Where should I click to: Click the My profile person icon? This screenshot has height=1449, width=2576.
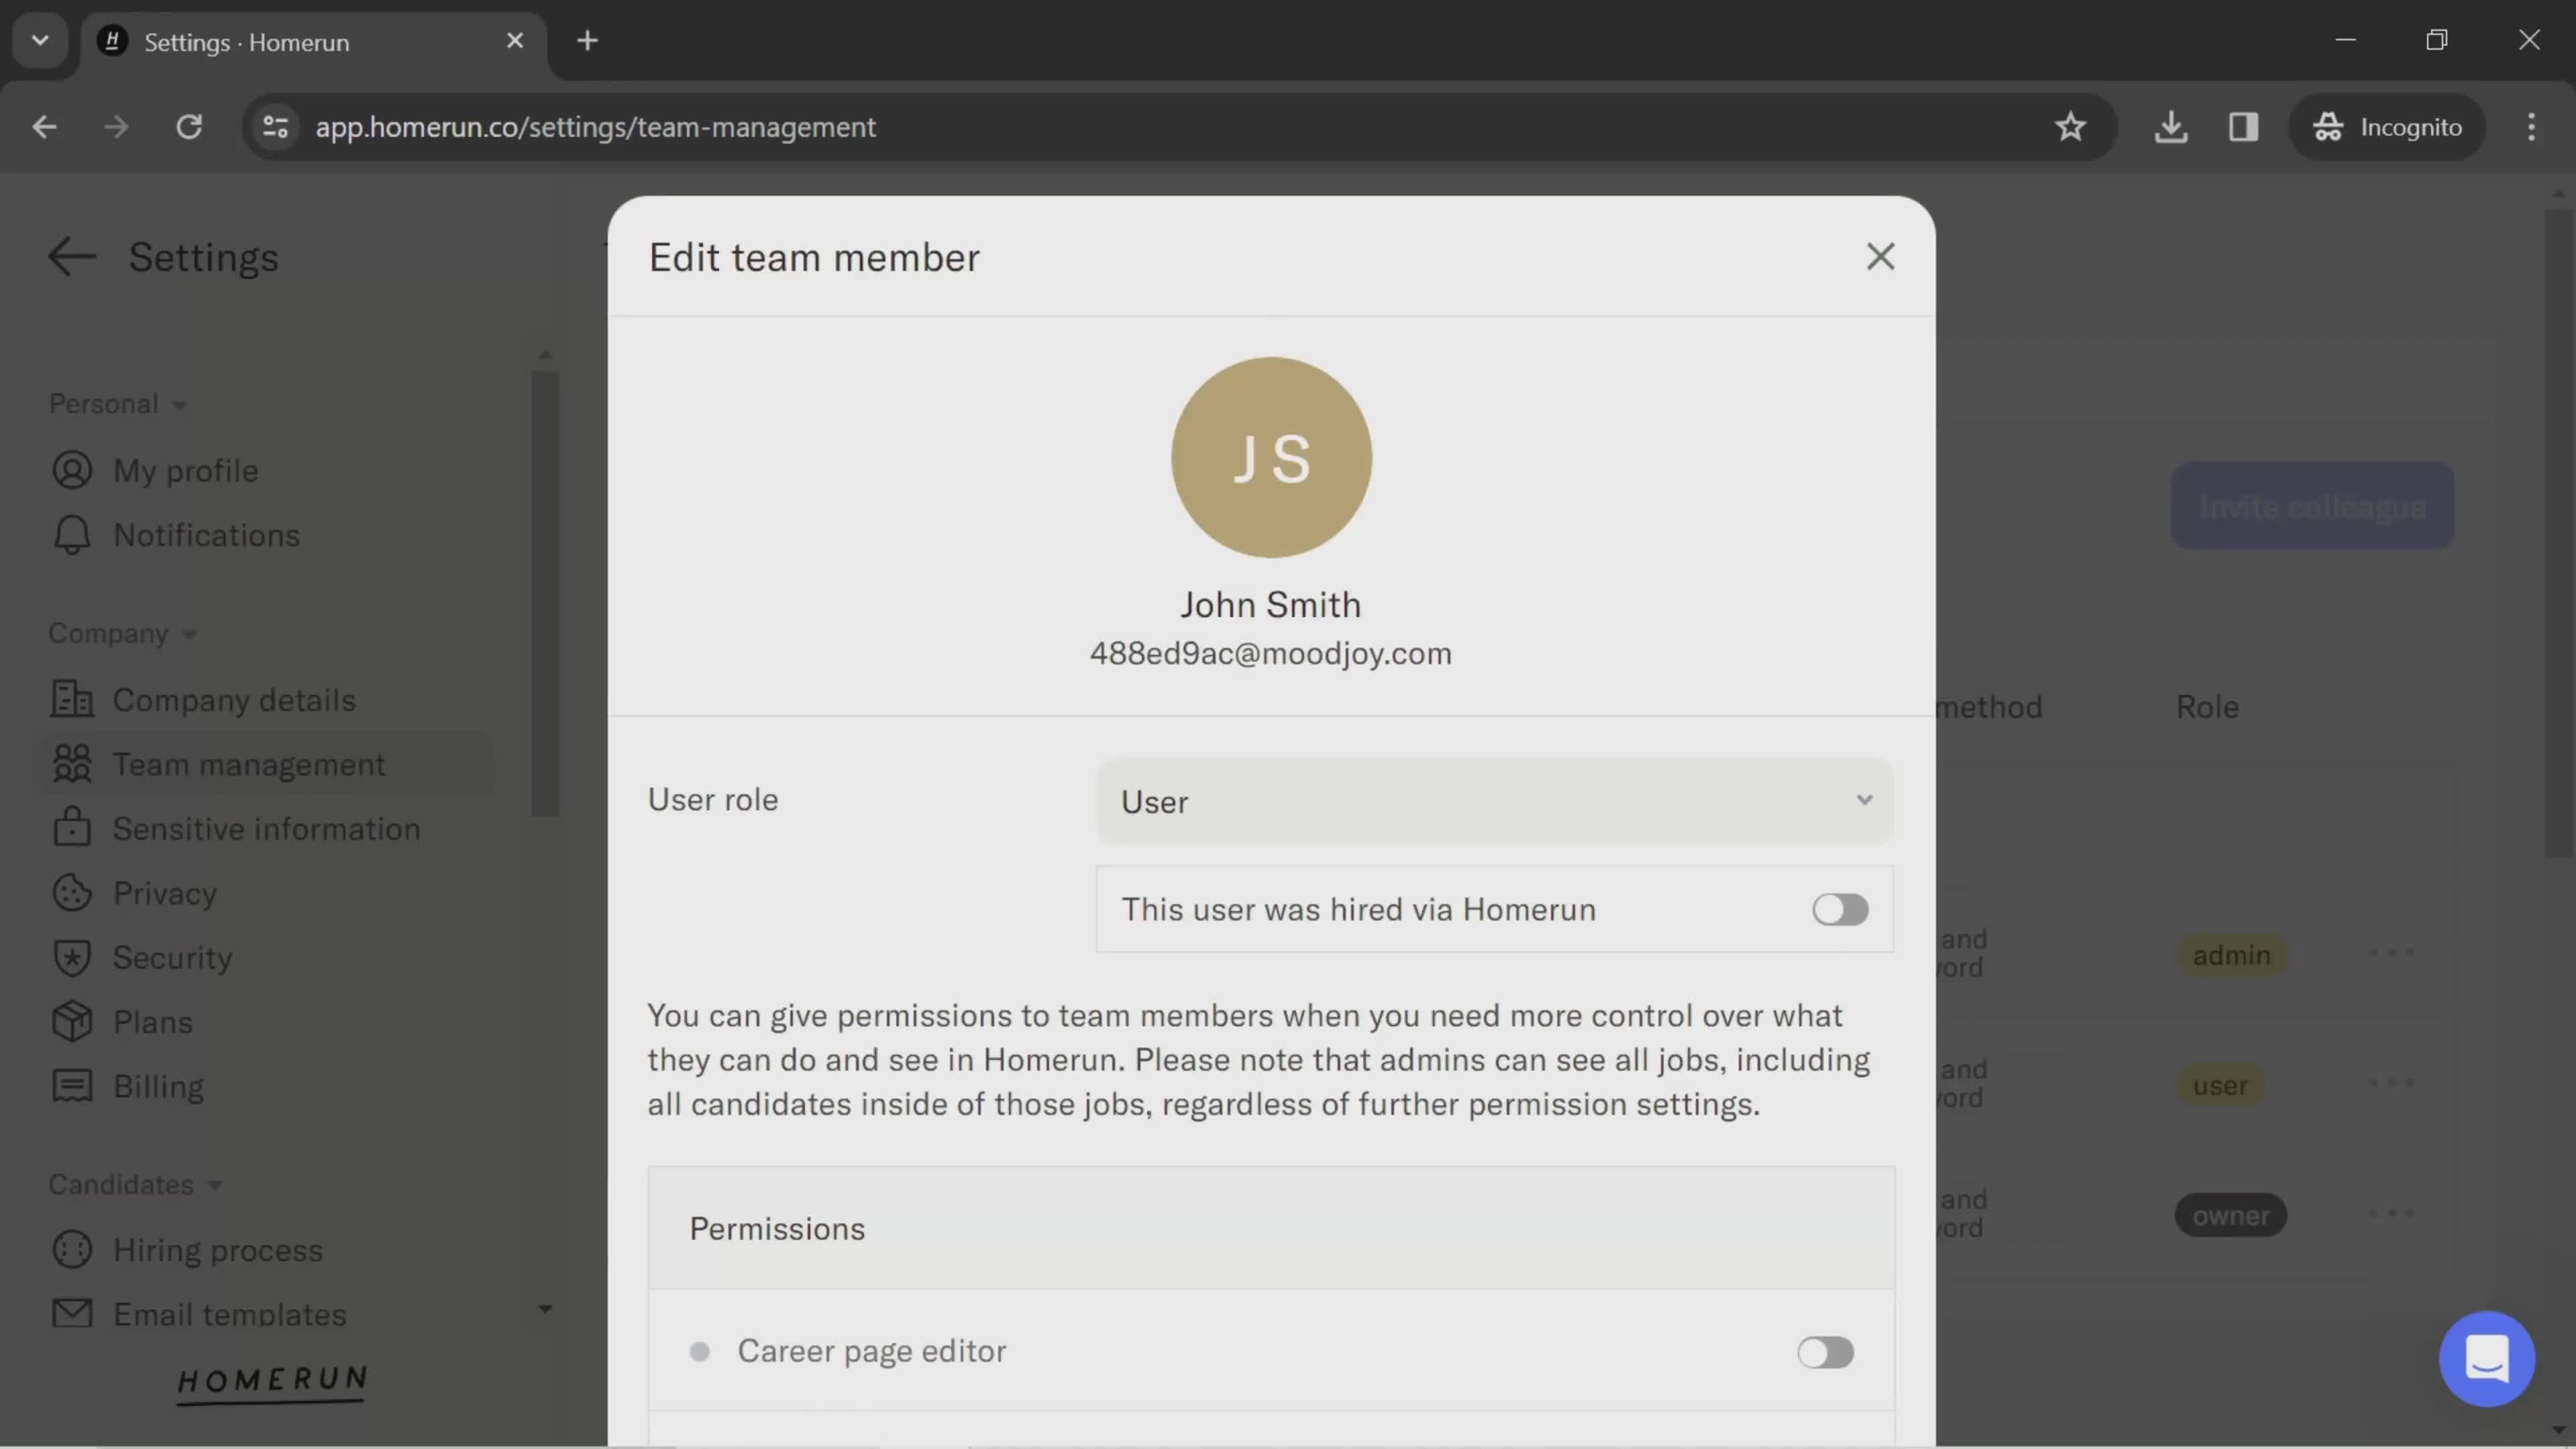(72, 470)
